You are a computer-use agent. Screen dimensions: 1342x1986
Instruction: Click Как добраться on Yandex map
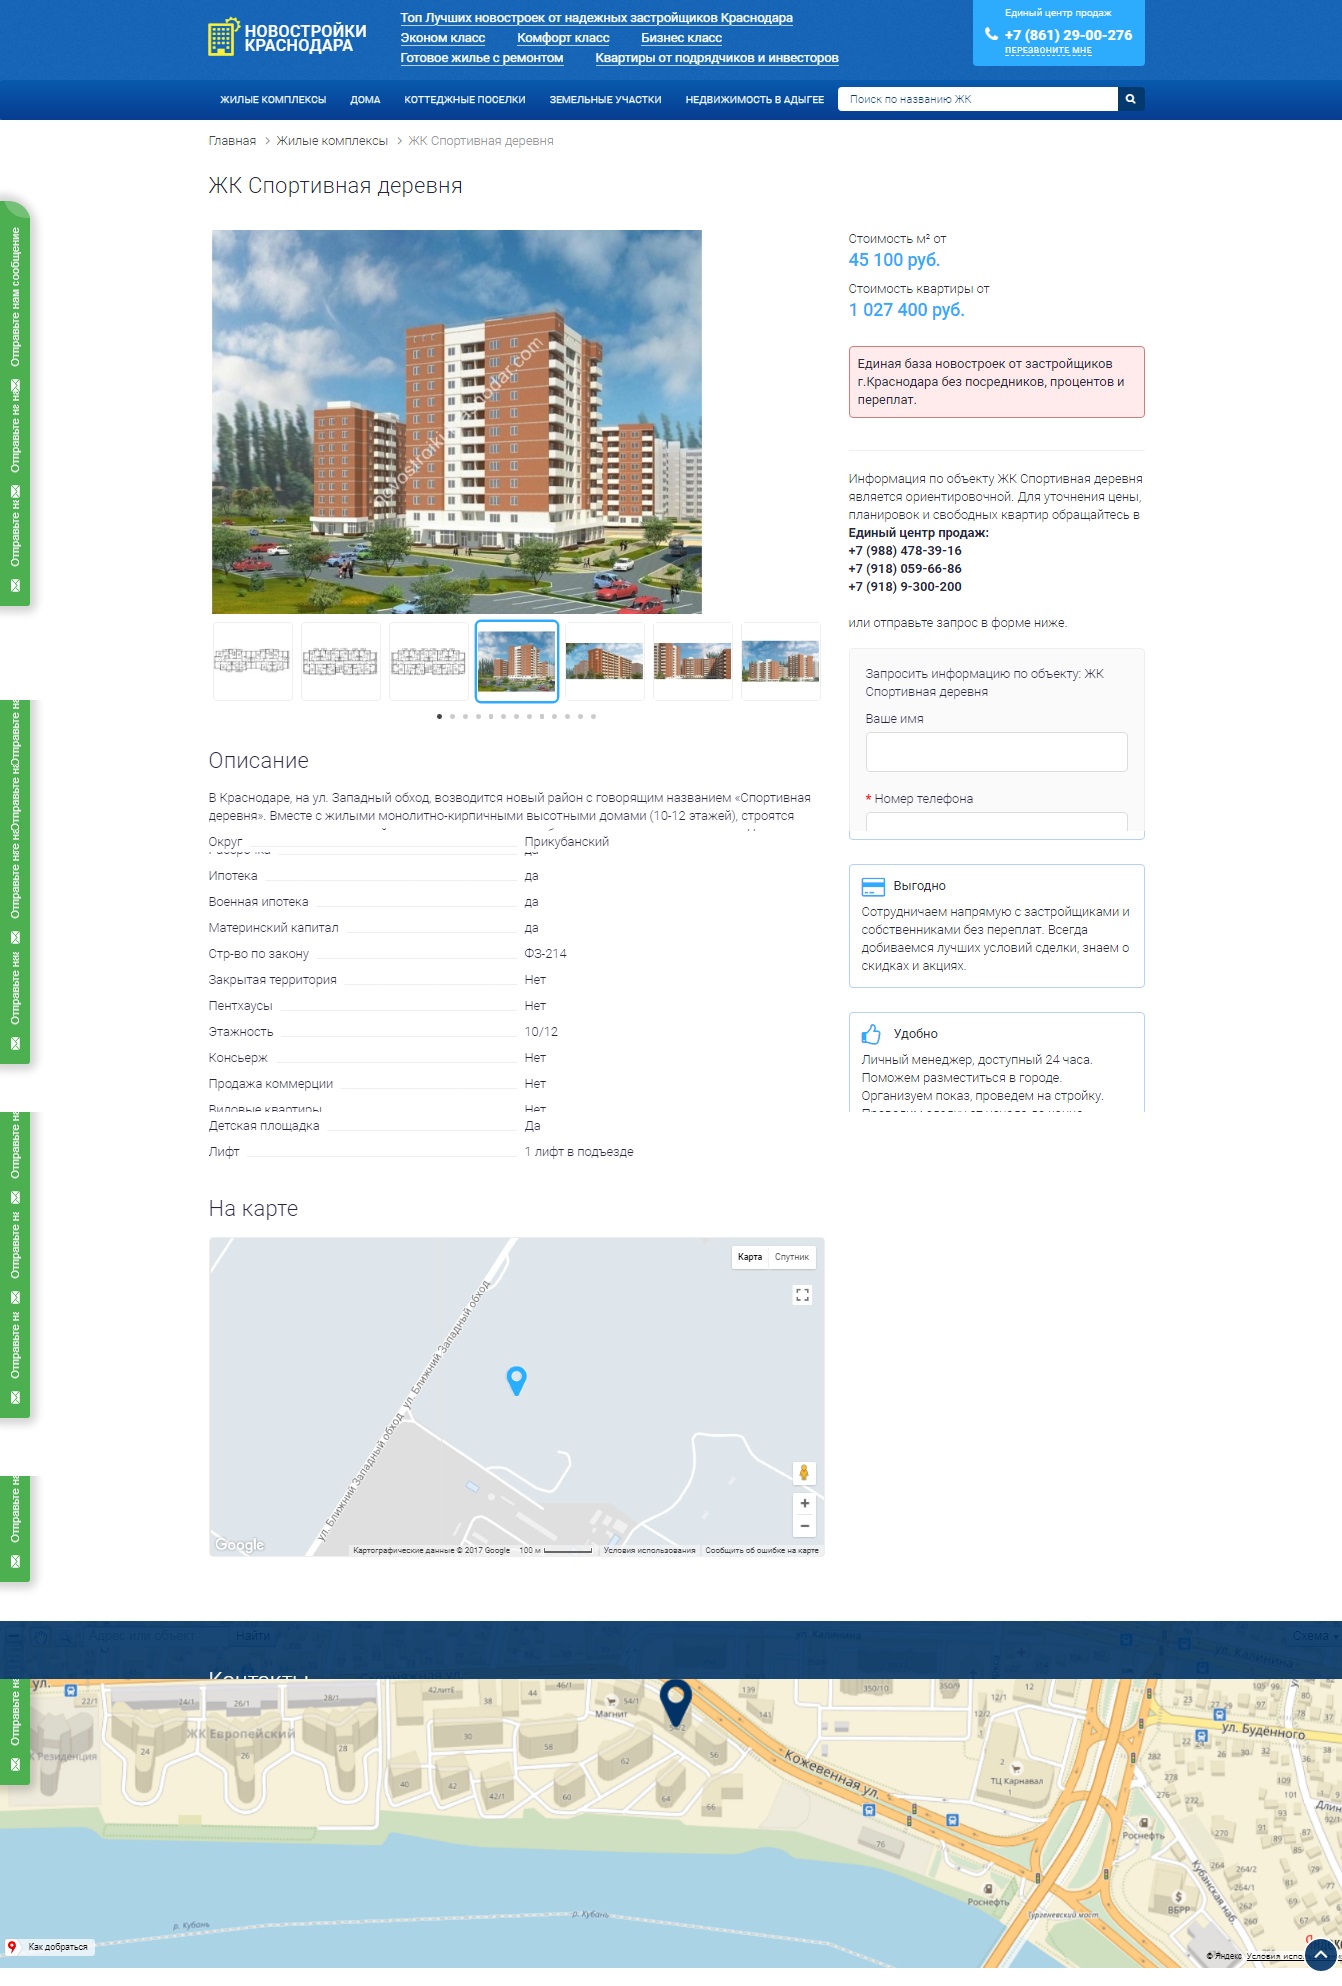point(50,1947)
